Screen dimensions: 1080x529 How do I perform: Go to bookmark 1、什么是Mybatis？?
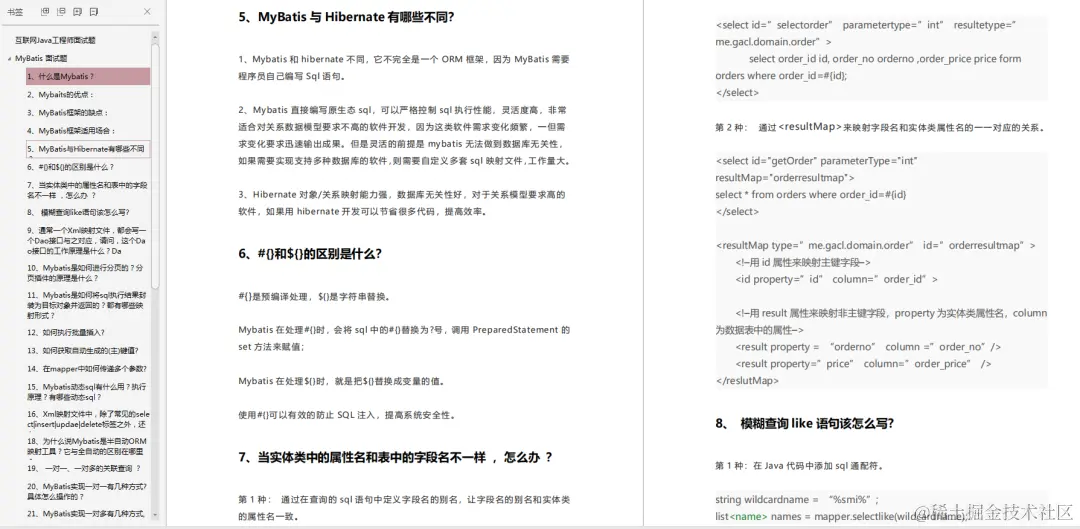point(87,76)
